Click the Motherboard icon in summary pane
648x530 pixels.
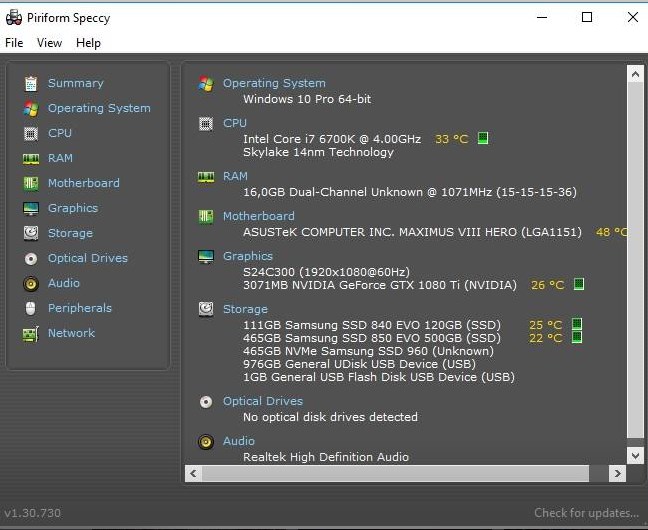point(206,217)
